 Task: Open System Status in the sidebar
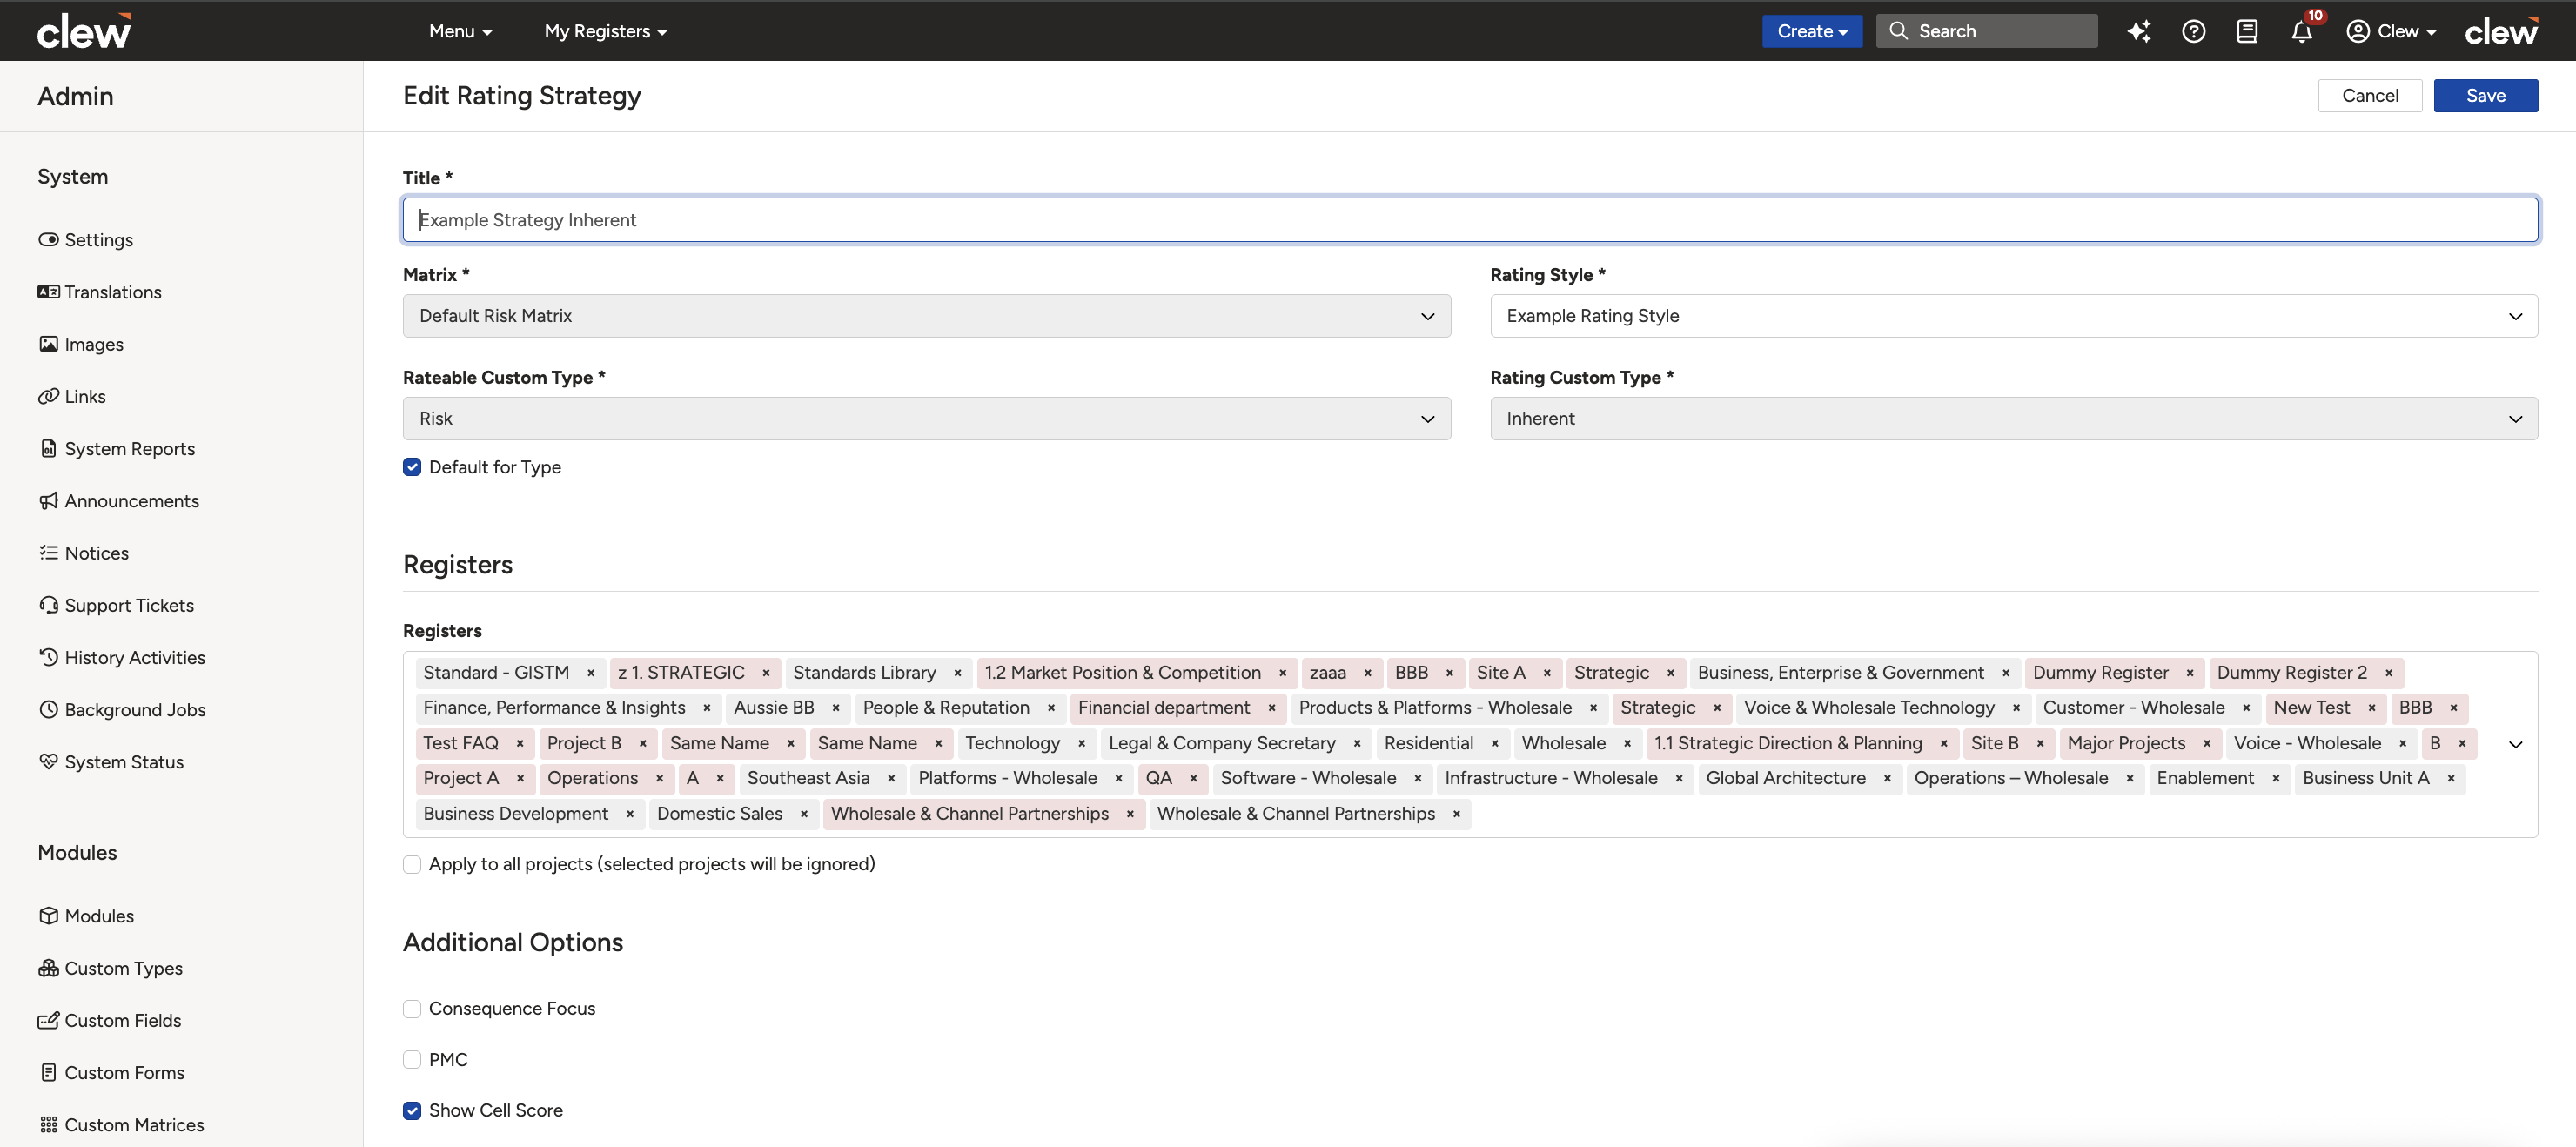click(111, 762)
